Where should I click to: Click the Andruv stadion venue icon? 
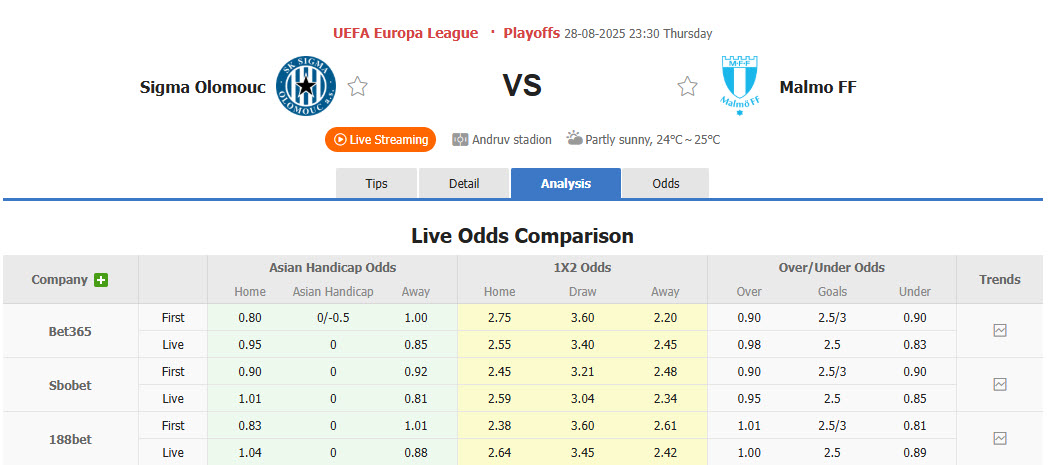pyautogui.click(x=461, y=140)
